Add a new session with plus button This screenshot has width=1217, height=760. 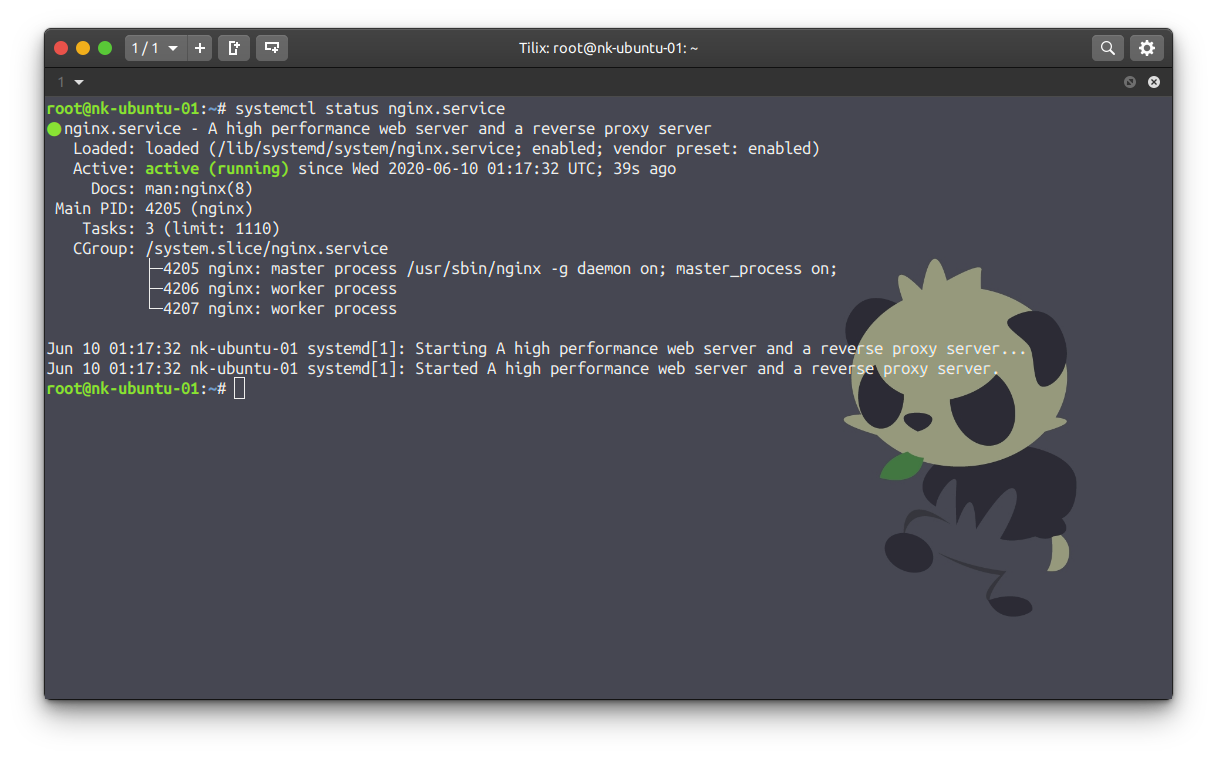200,48
